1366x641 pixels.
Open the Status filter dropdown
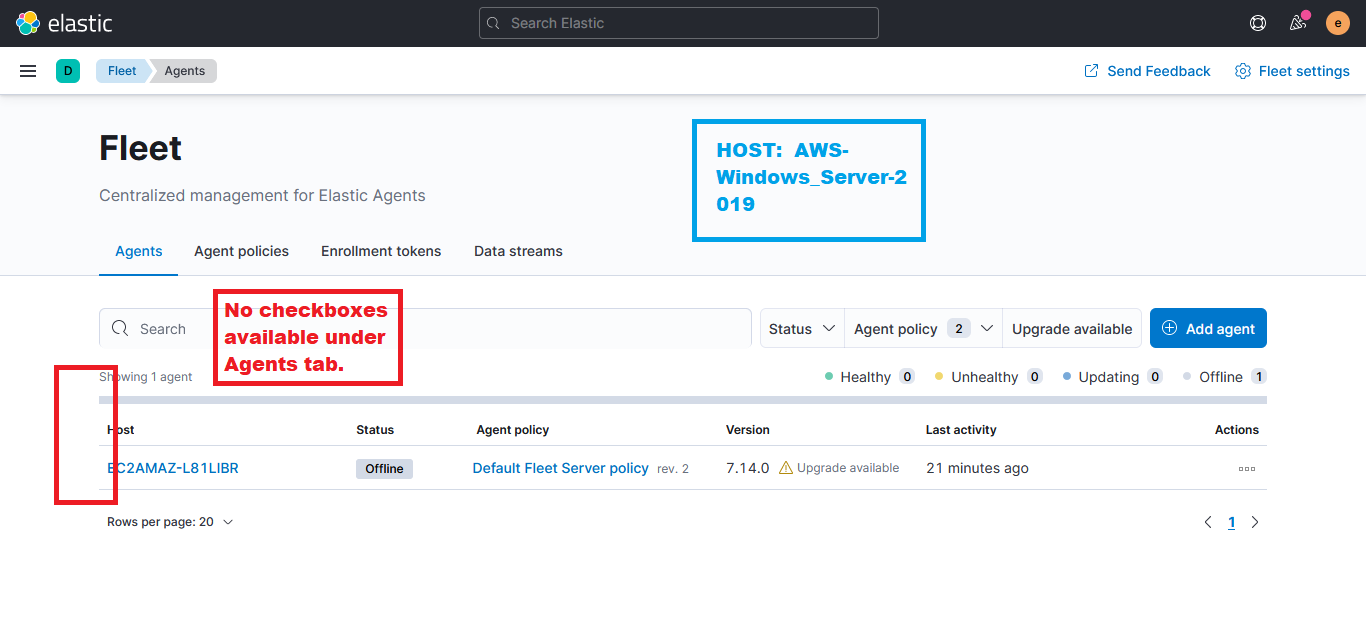[x=801, y=328]
